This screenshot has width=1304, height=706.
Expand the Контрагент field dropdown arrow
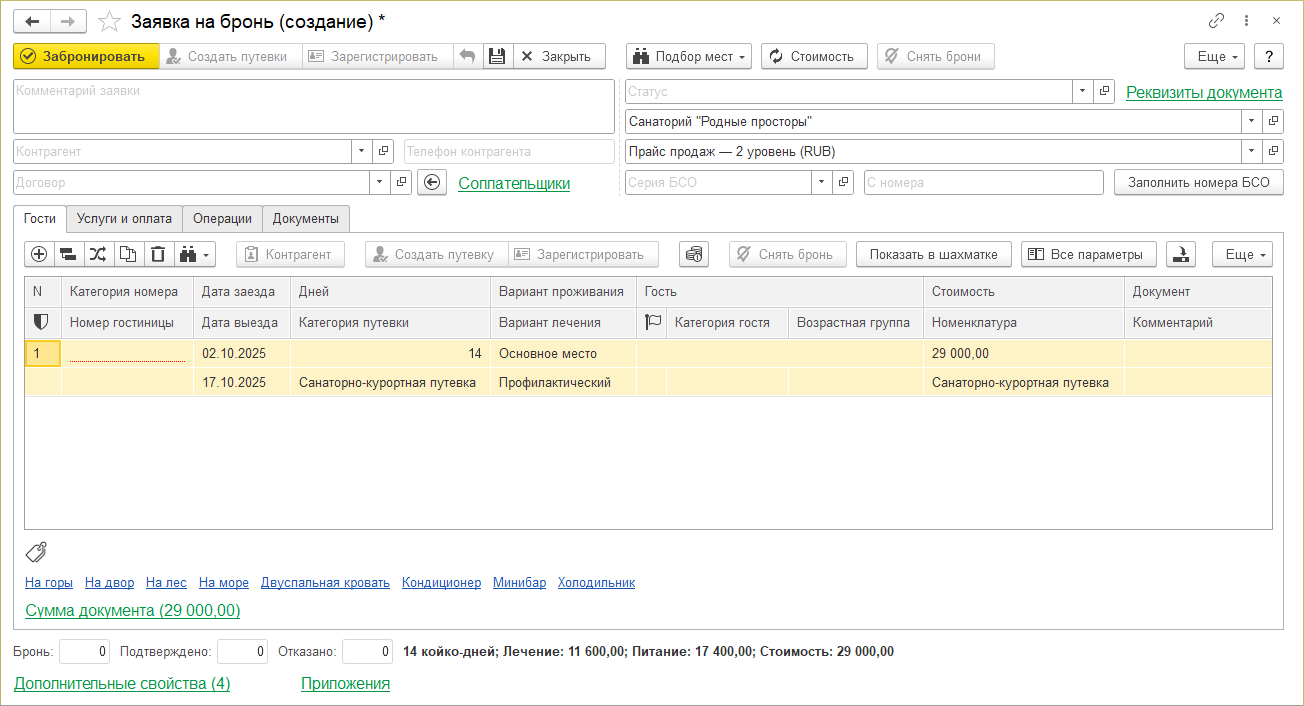tap(361, 152)
